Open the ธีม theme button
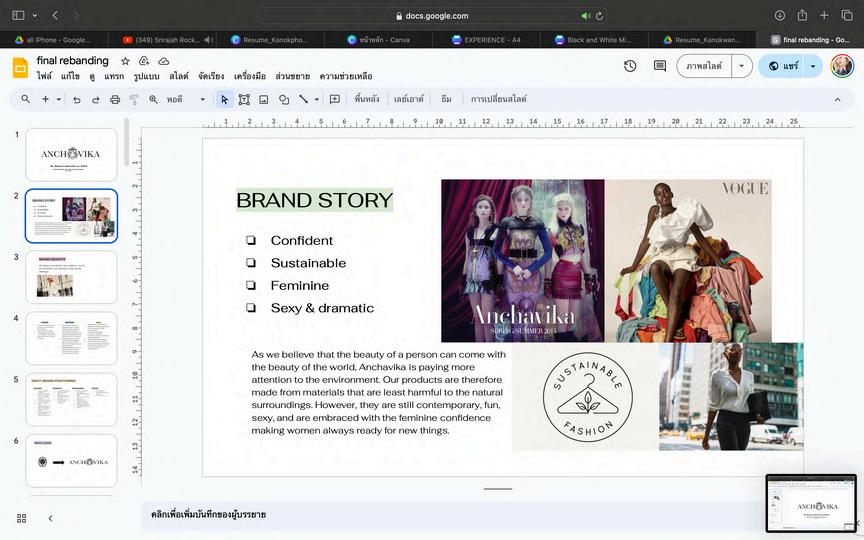Screen dimensions: 864x540 446,99
